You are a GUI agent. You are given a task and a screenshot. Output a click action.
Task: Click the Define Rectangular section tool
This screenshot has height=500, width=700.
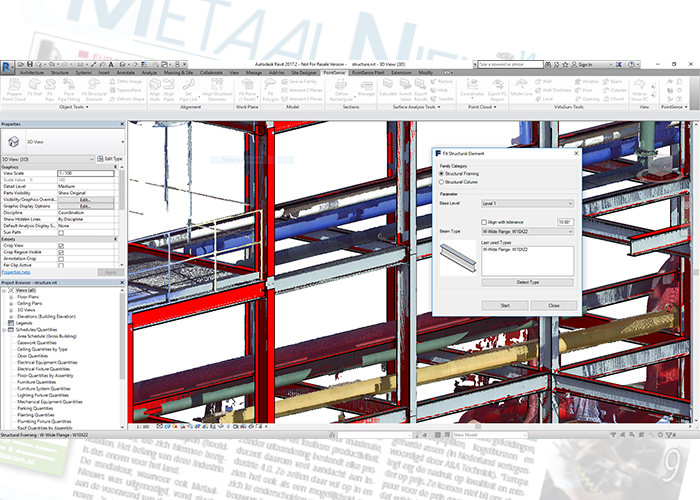(x=341, y=90)
